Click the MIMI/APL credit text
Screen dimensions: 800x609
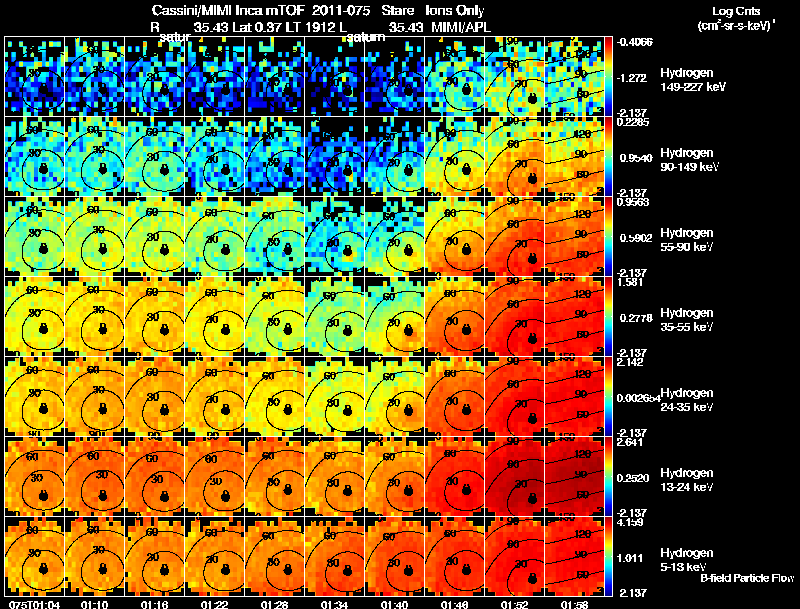[461, 27]
